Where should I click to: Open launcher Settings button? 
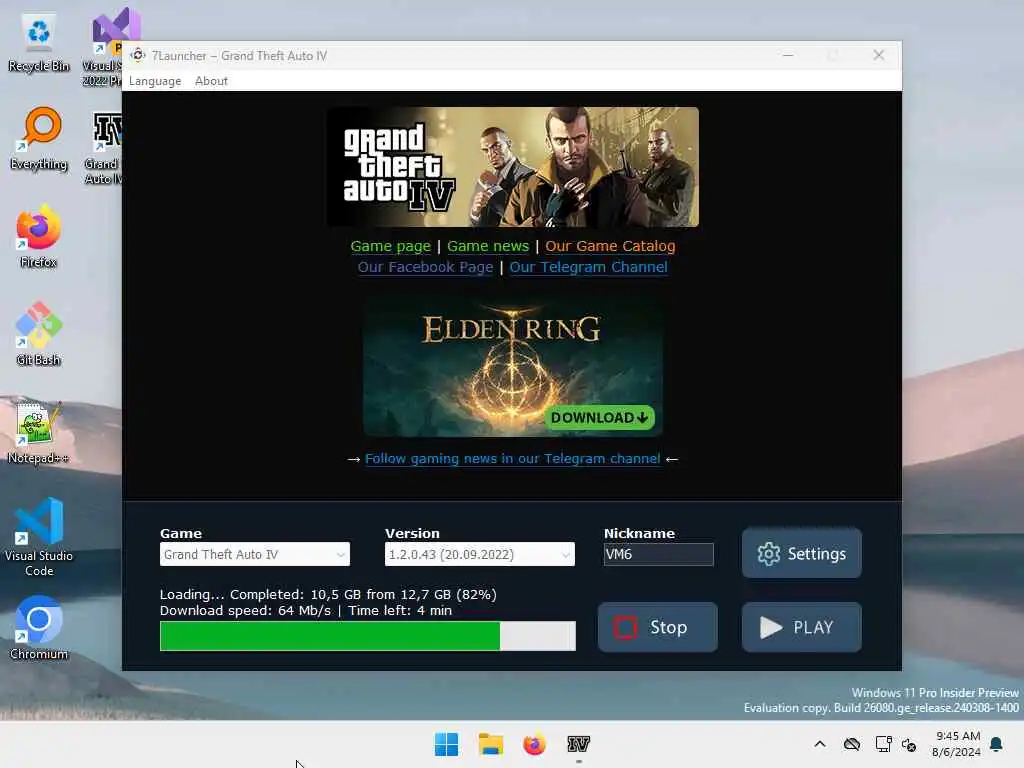[x=801, y=554]
